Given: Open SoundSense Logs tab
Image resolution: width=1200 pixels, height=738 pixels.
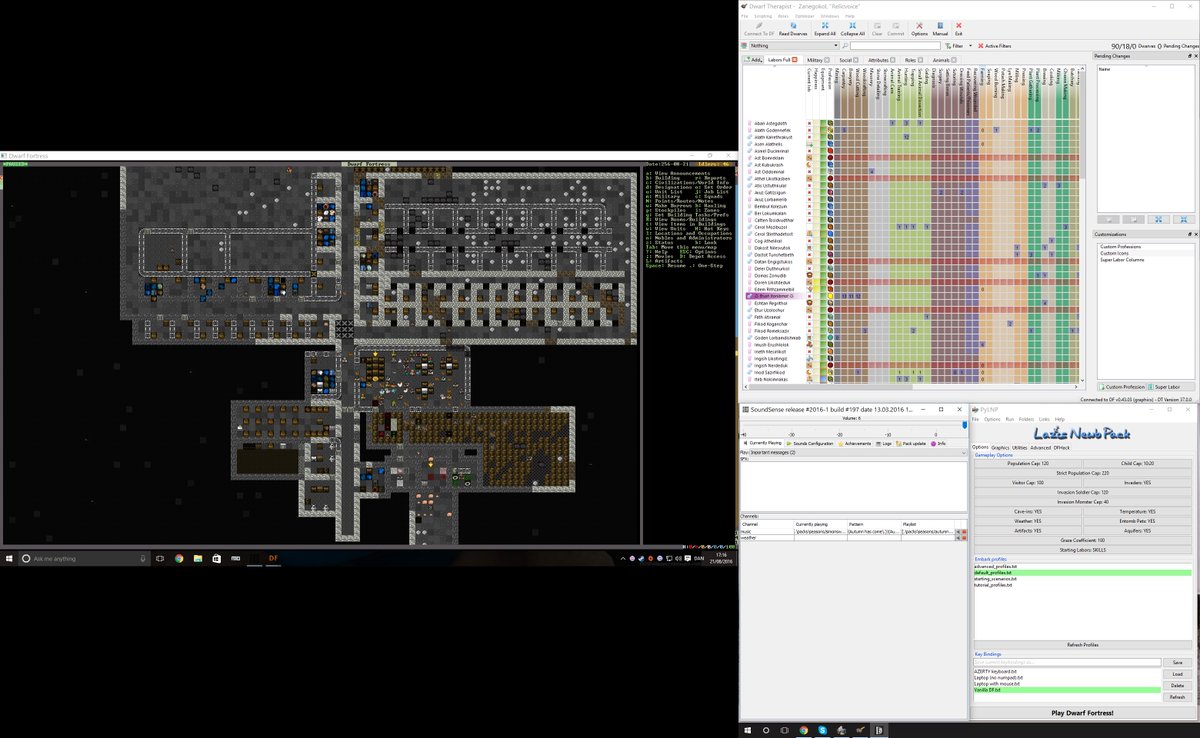Looking at the screenshot, I should [885, 443].
